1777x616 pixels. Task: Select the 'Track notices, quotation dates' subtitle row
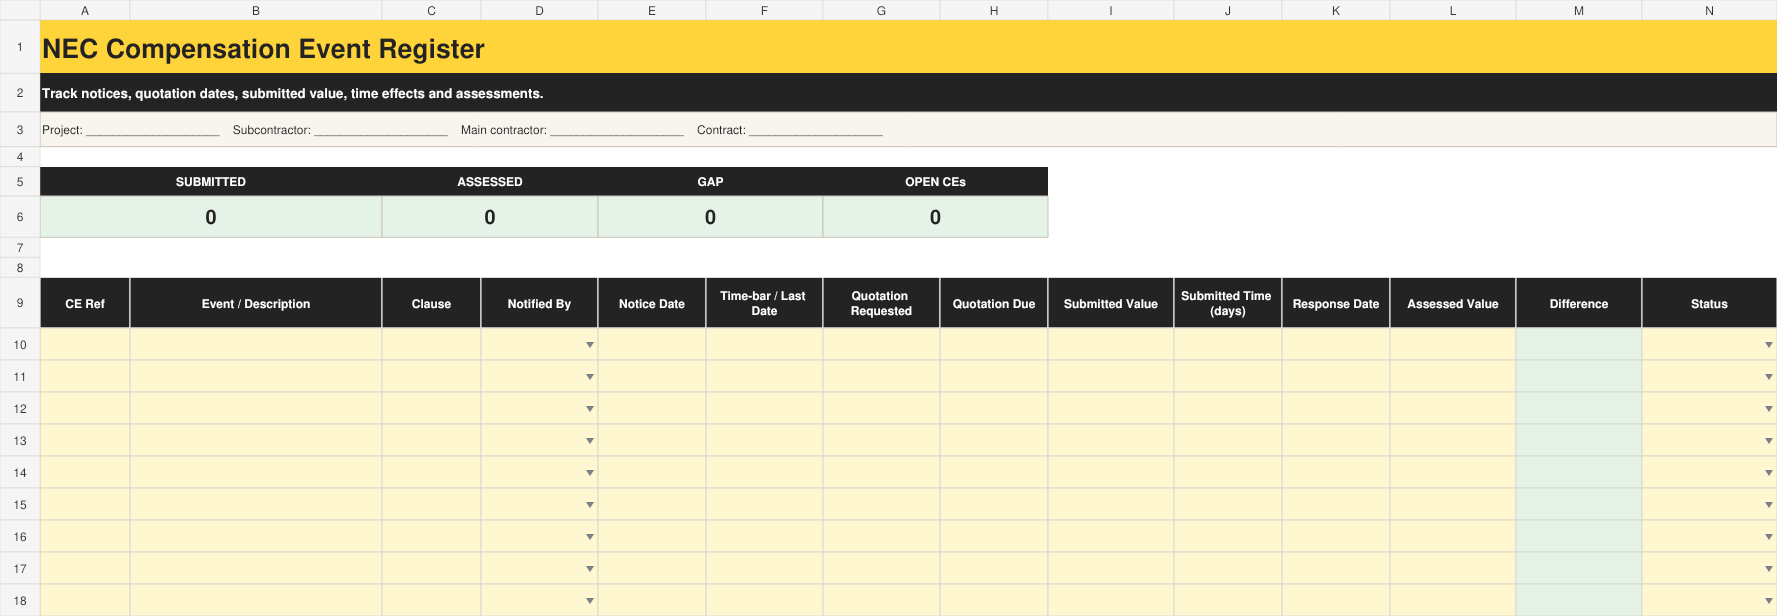tap(908, 93)
